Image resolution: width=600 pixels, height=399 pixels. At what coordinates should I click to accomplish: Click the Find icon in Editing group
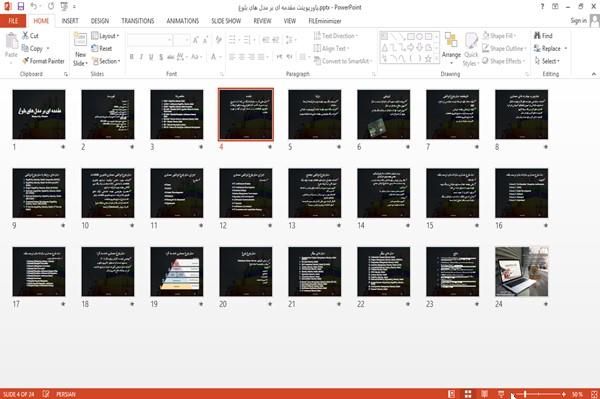[538, 36]
